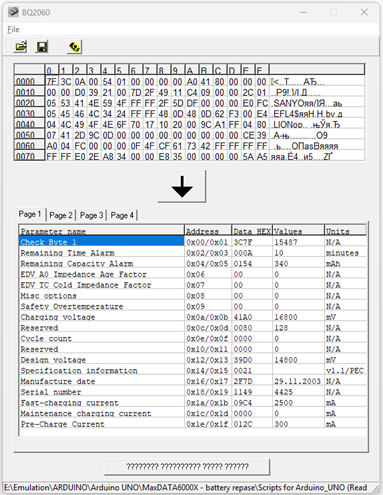Click the Units column header

click(x=345, y=231)
